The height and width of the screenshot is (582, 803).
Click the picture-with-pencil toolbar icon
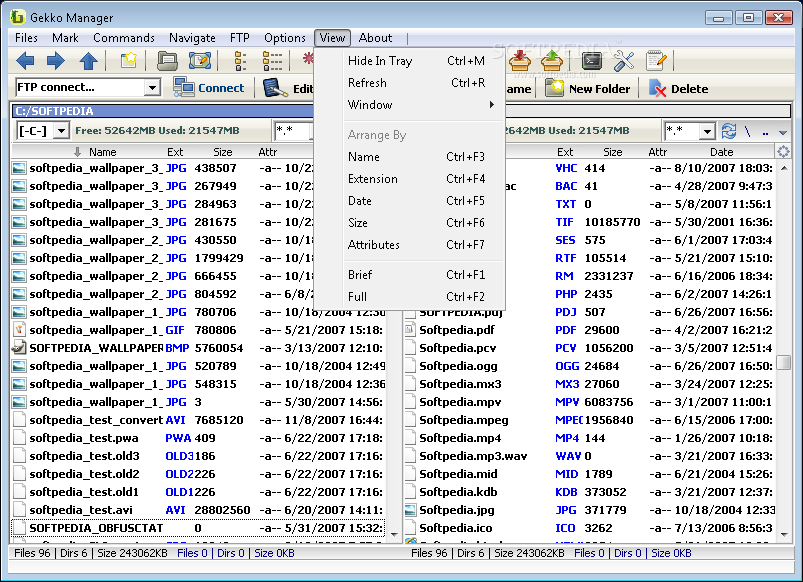pyautogui.click(x=199, y=61)
